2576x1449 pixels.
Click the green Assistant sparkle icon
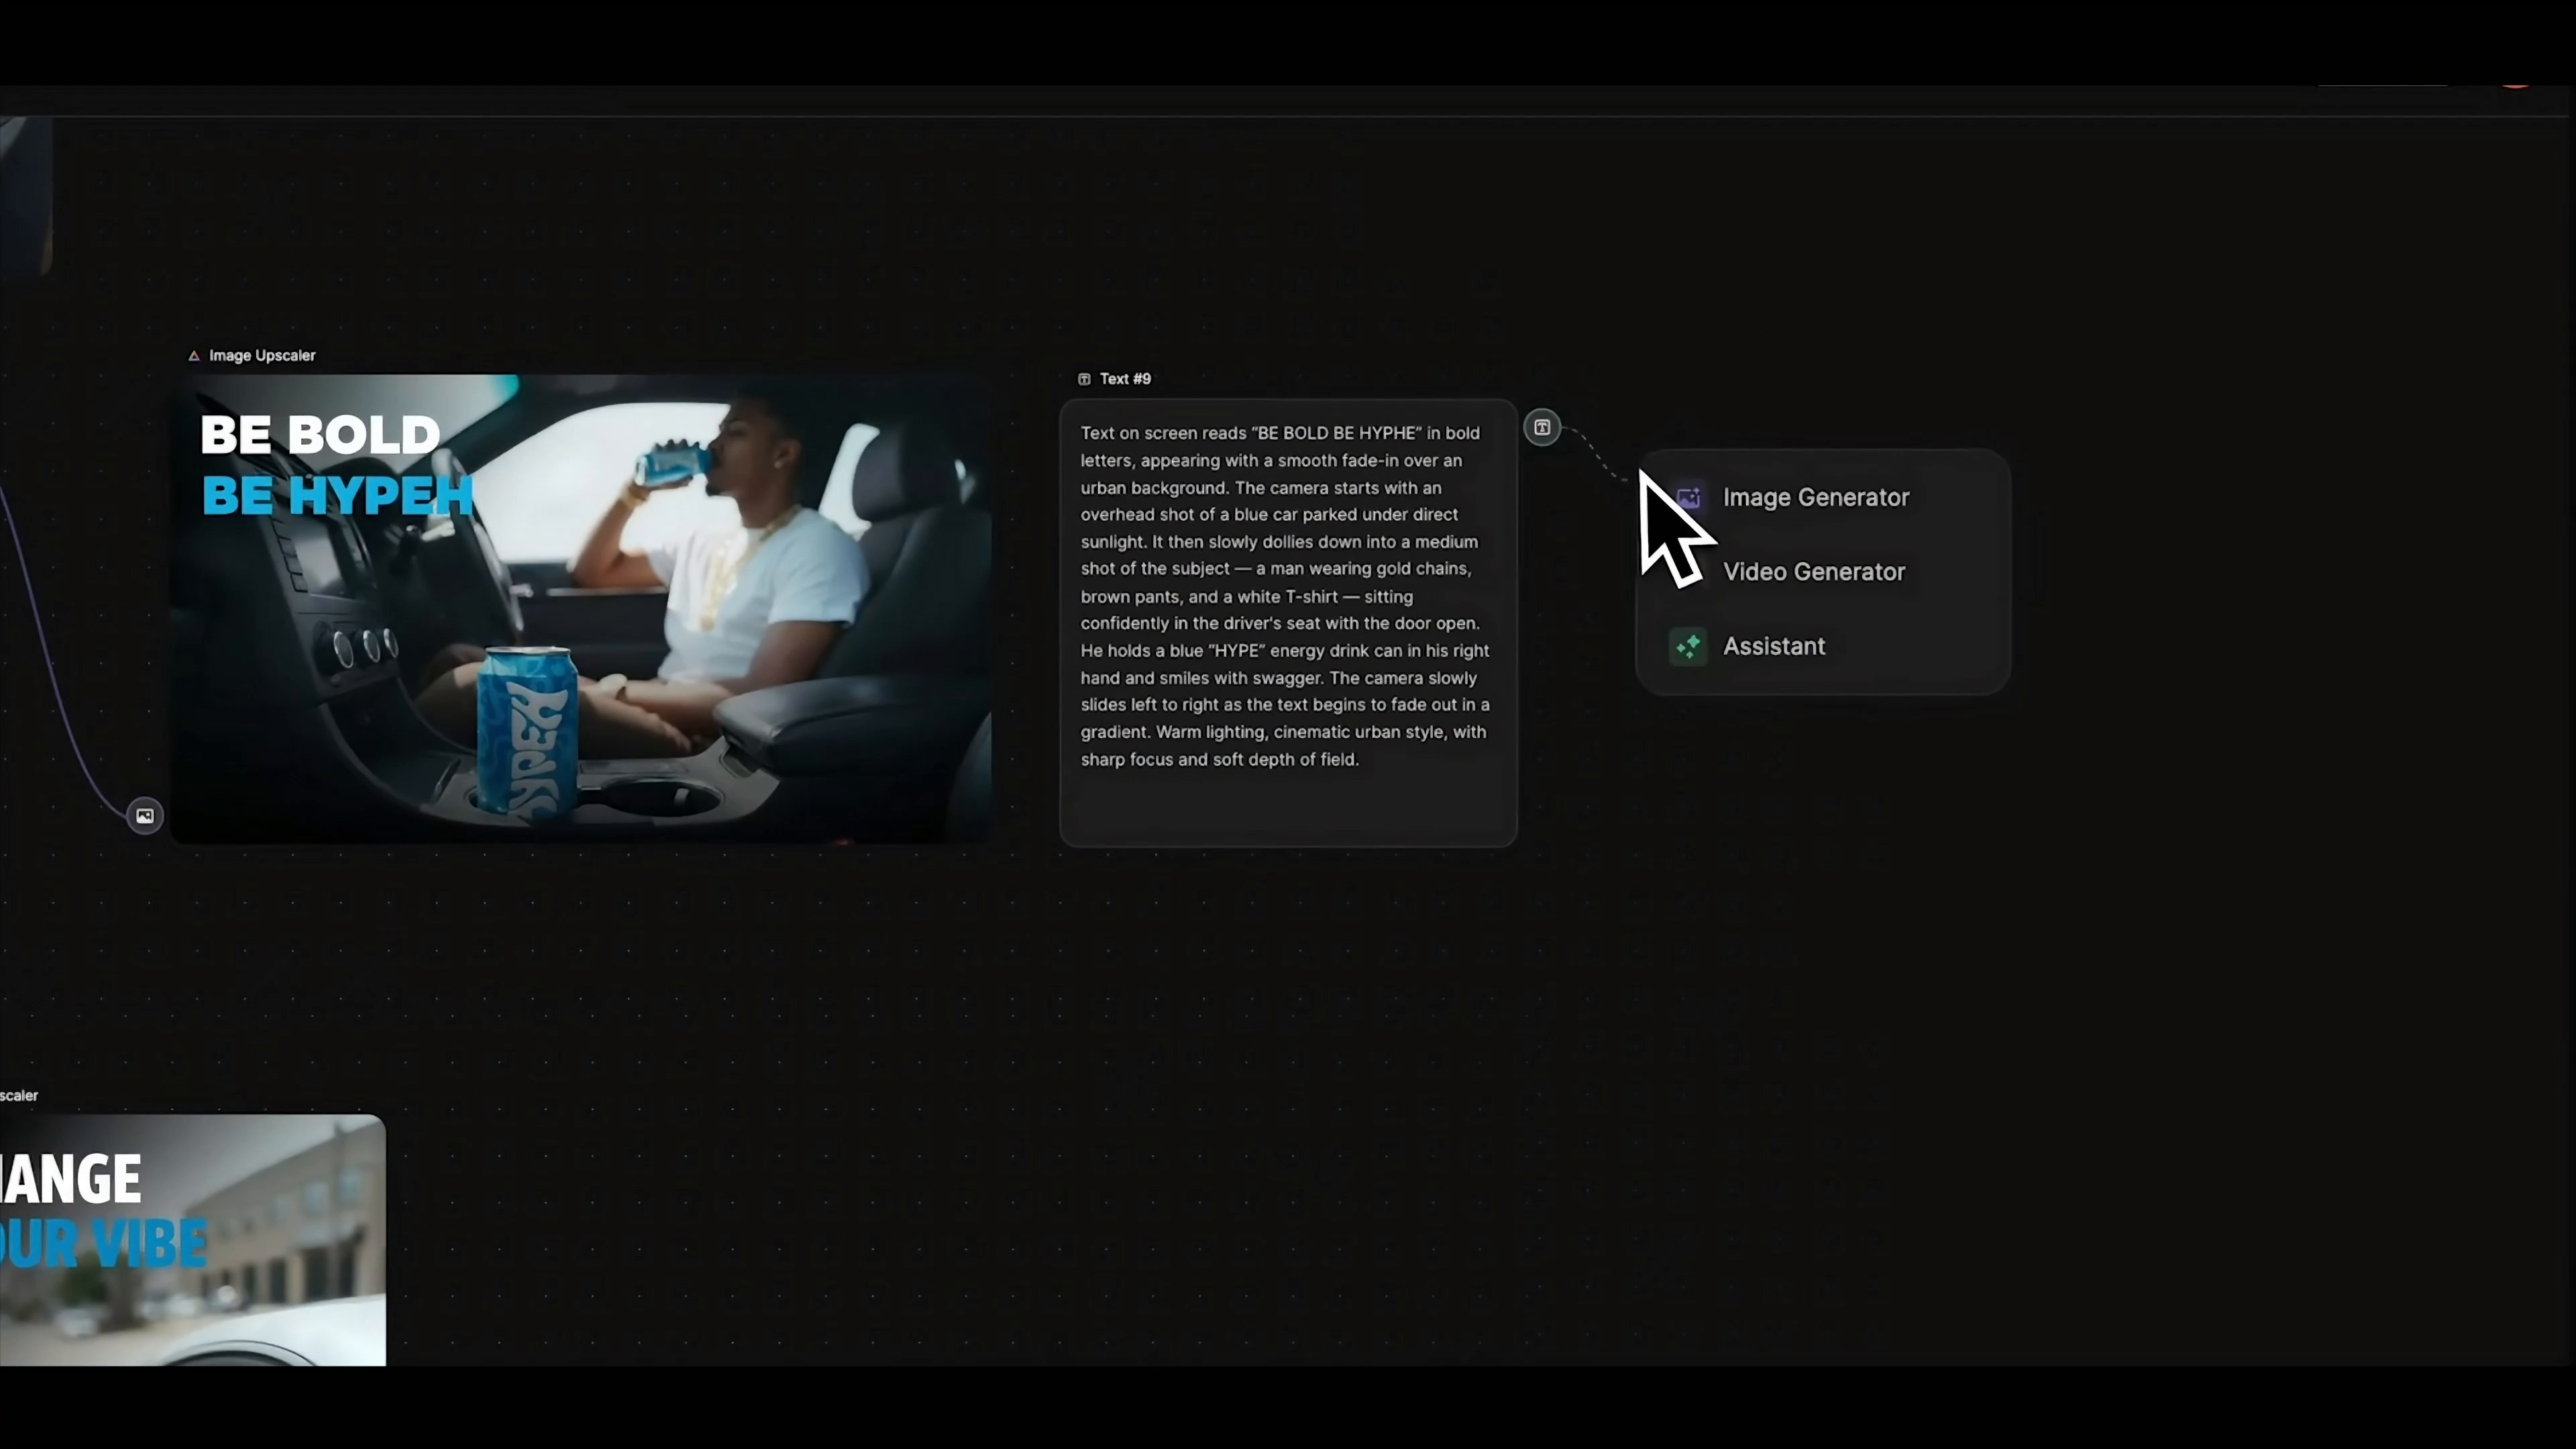[x=1688, y=646]
